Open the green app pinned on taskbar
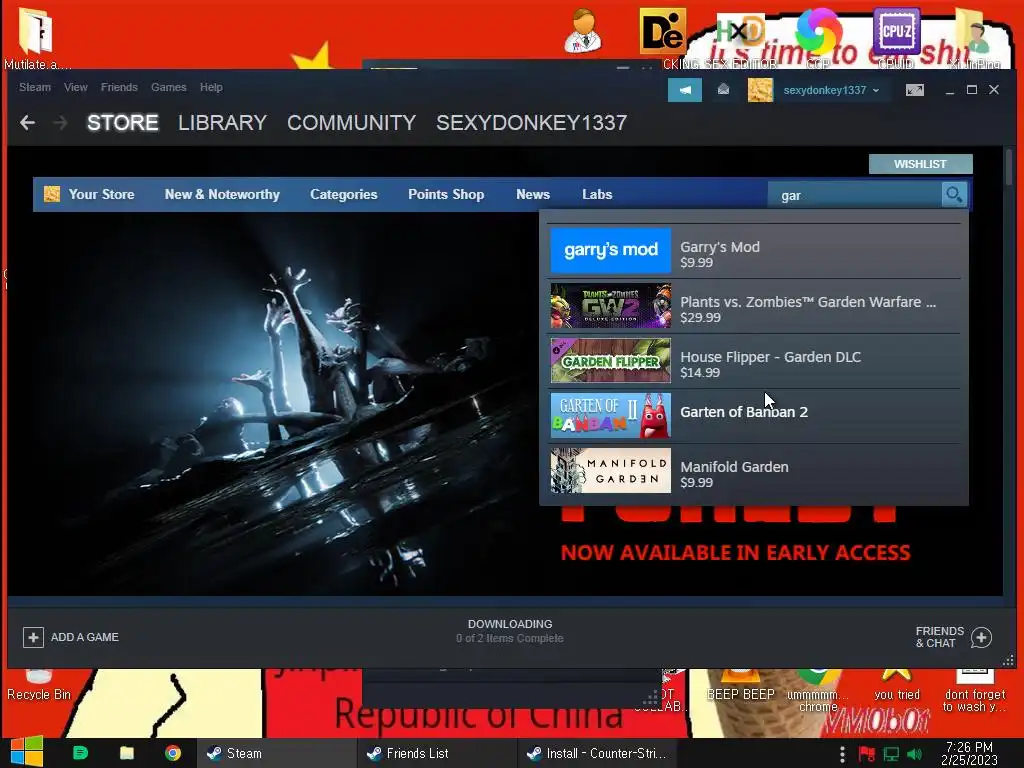Viewport: 1024px width, 768px height. click(x=80, y=753)
